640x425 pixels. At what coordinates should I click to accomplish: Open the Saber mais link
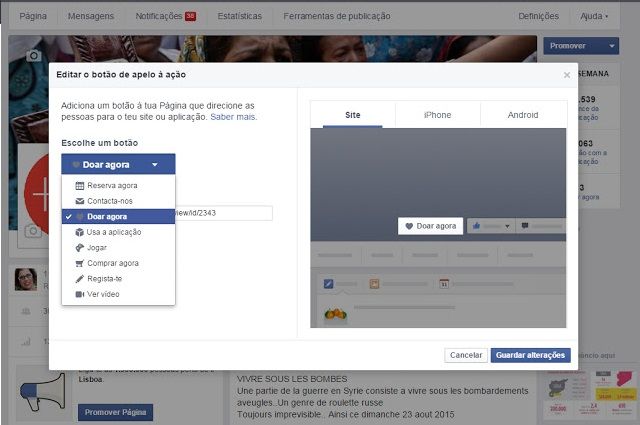(x=233, y=117)
